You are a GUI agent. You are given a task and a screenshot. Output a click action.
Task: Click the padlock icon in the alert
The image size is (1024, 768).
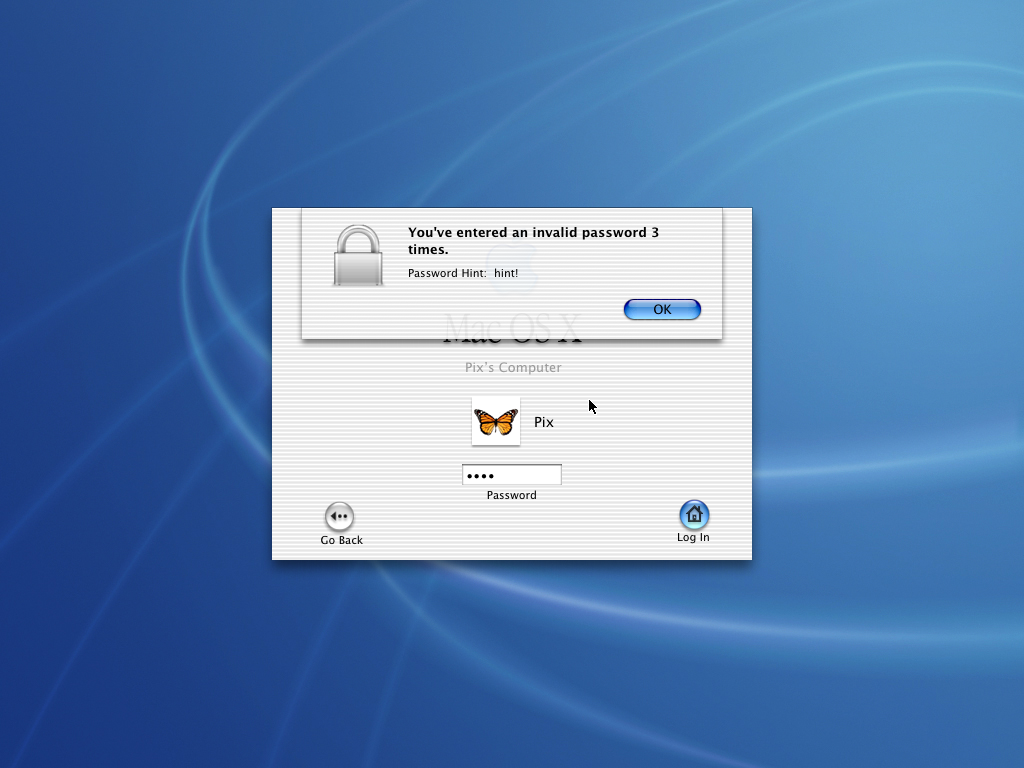click(358, 256)
